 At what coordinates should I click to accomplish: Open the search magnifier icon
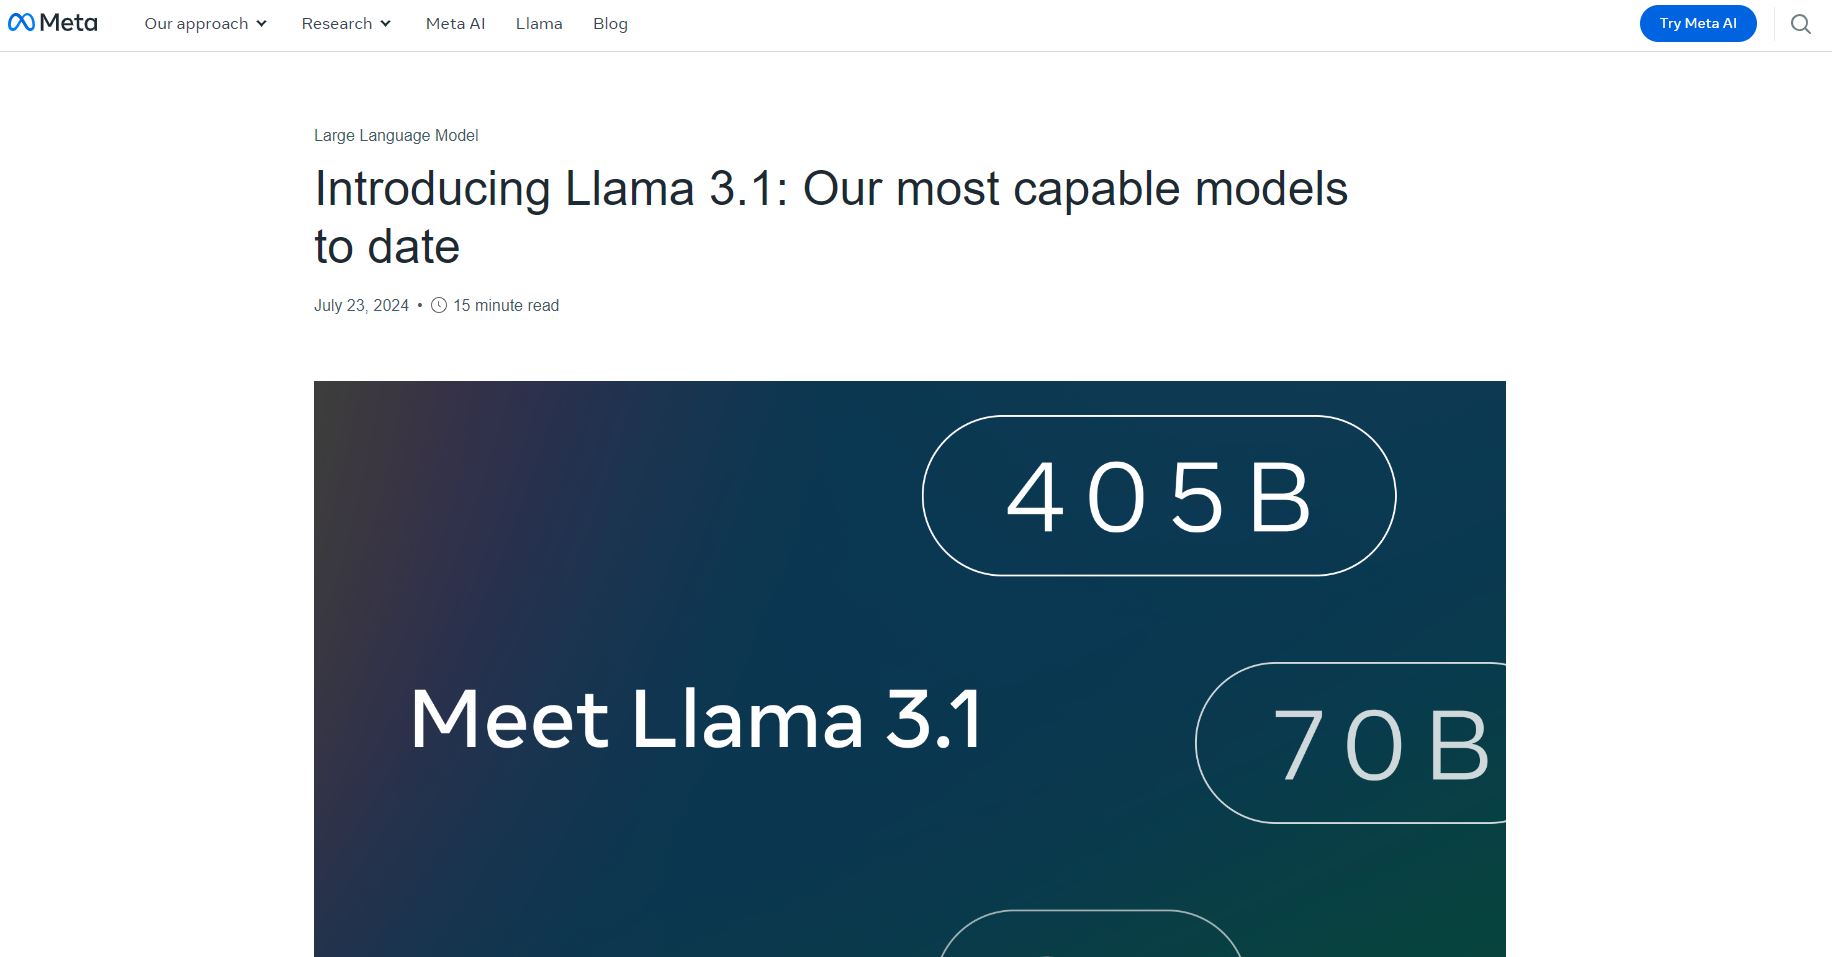tap(1800, 24)
